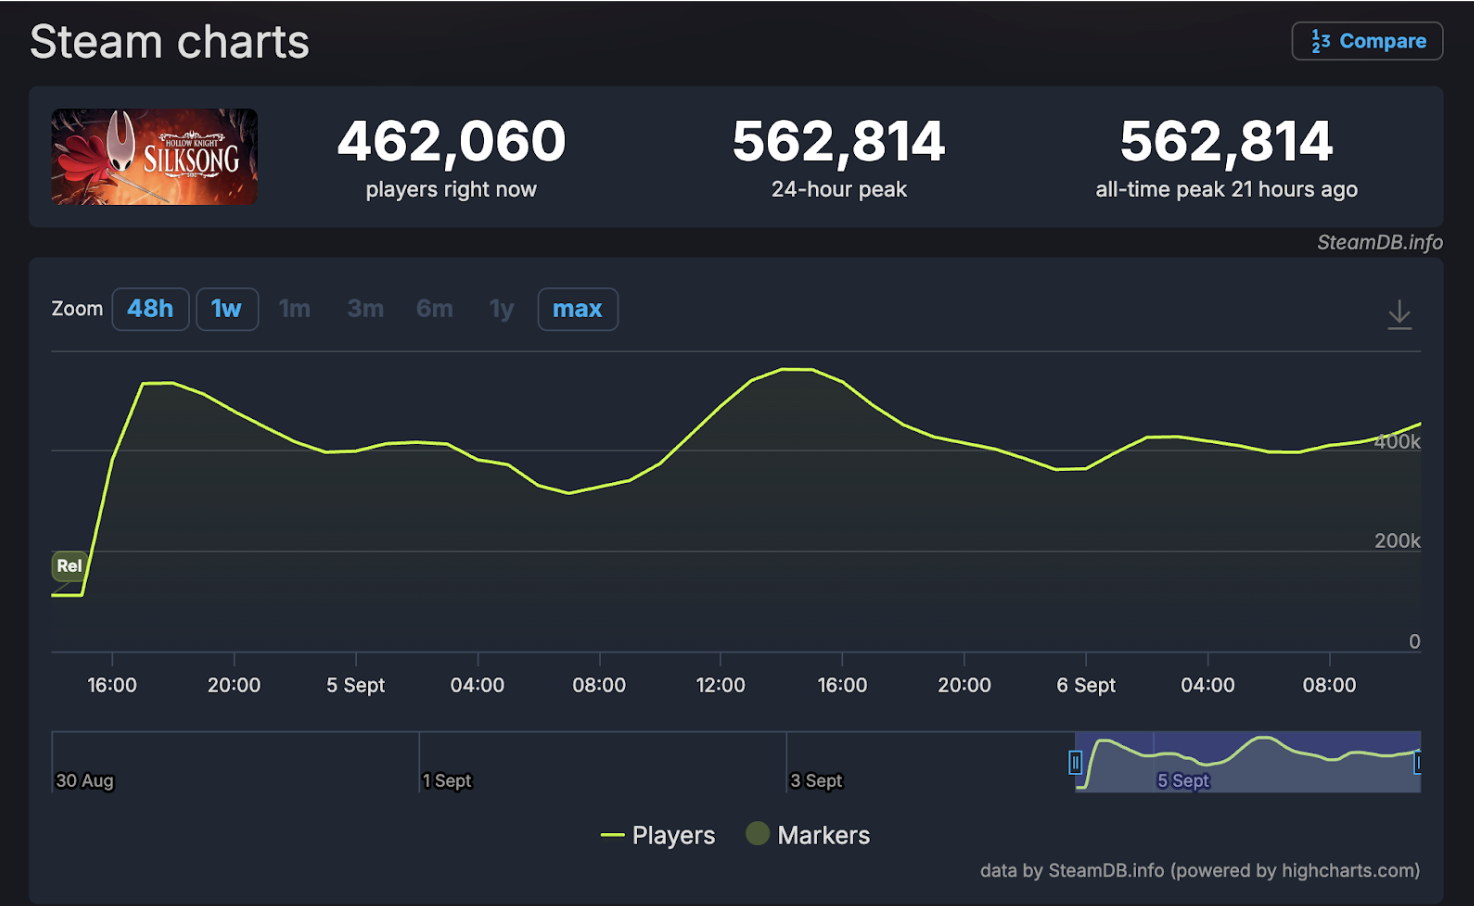1474x906 pixels.
Task: Click the data by SteamDB.info highcharts credit
Action: tap(1199, 870)
